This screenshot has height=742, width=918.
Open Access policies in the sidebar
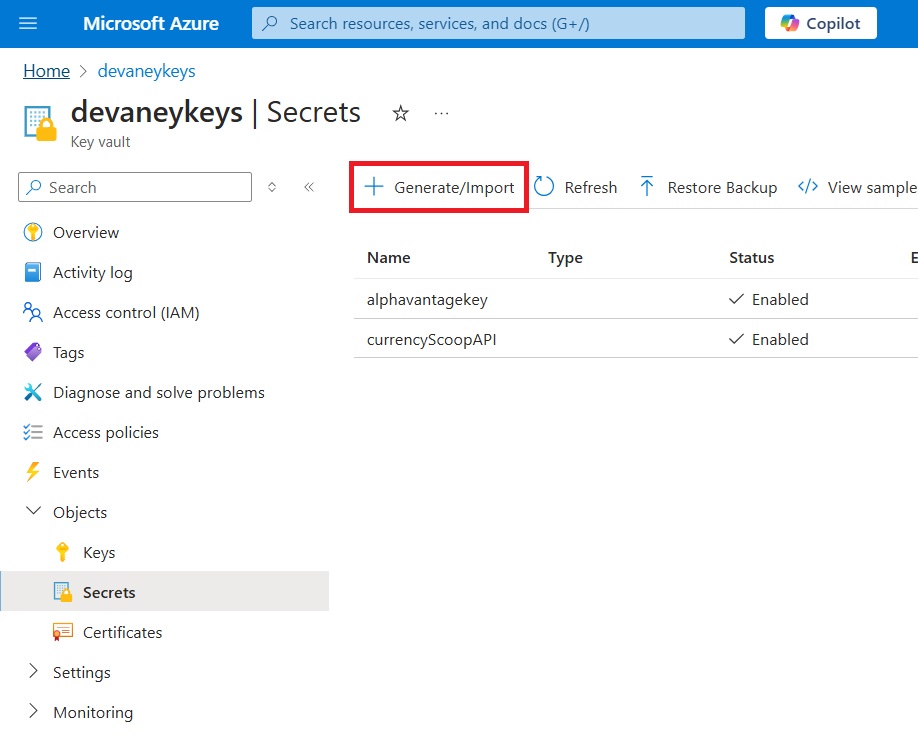[x=105, y=432]
